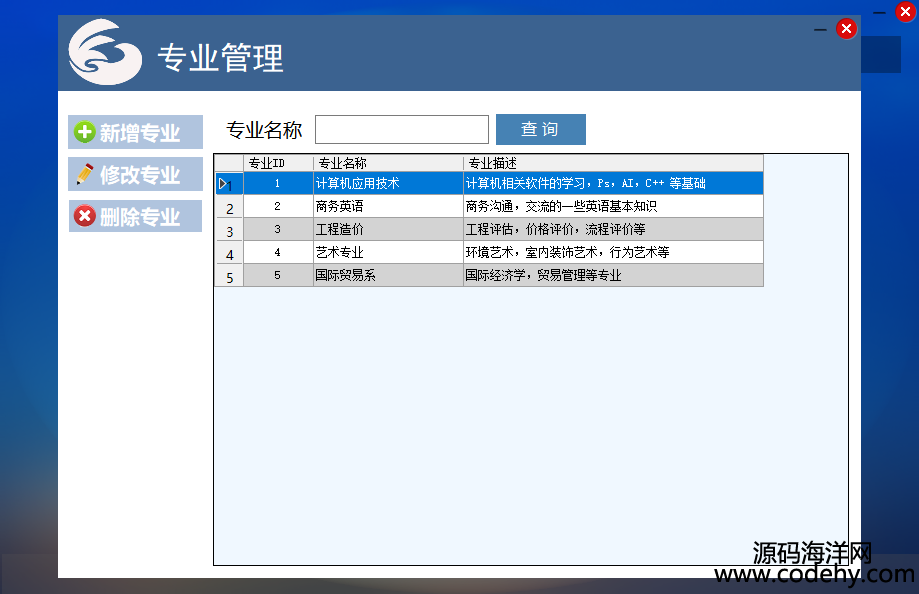Click the pencil icon for 修改专业

(85, 175)
